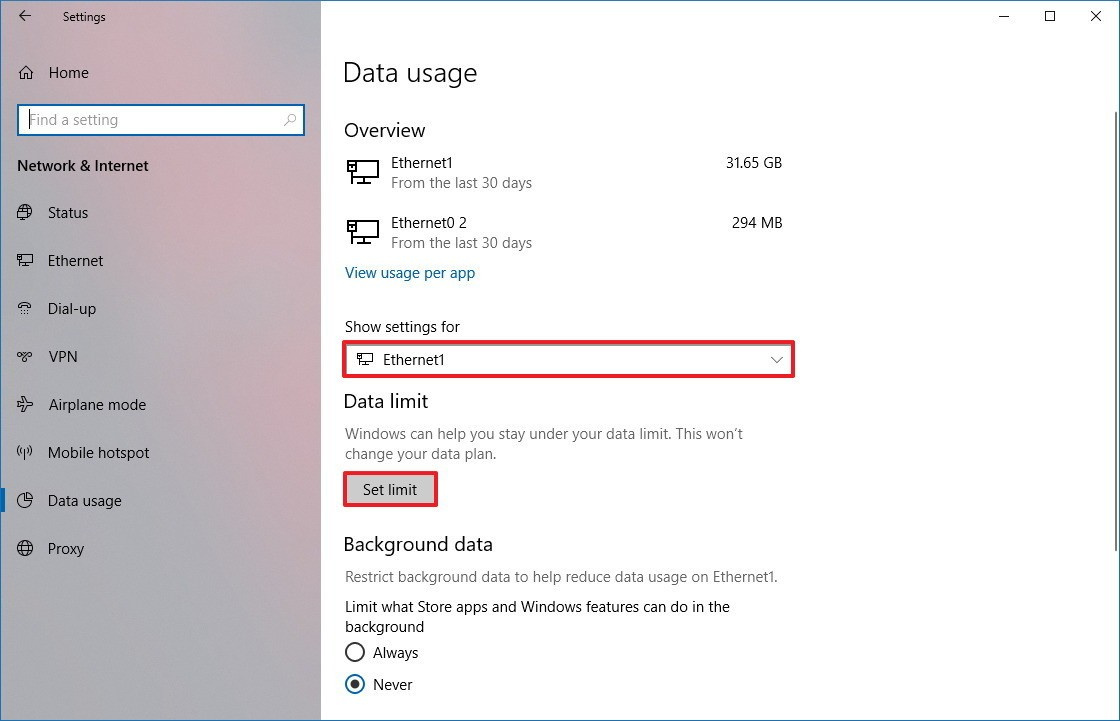Click the back arrow icon
1120x721 pixels.
[25, 16]
